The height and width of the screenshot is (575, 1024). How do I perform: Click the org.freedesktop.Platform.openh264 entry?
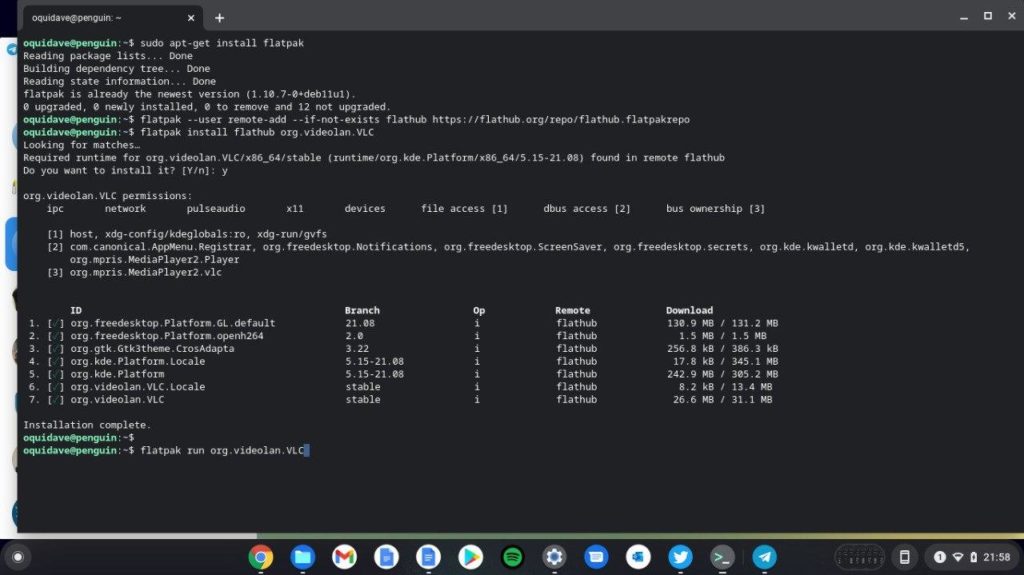point(167,336)
